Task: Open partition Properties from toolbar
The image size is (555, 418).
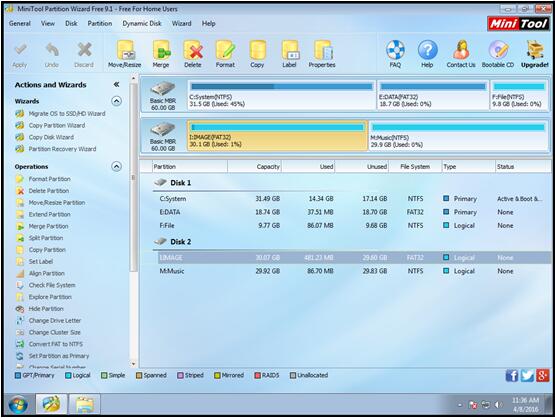Action: 322,54
